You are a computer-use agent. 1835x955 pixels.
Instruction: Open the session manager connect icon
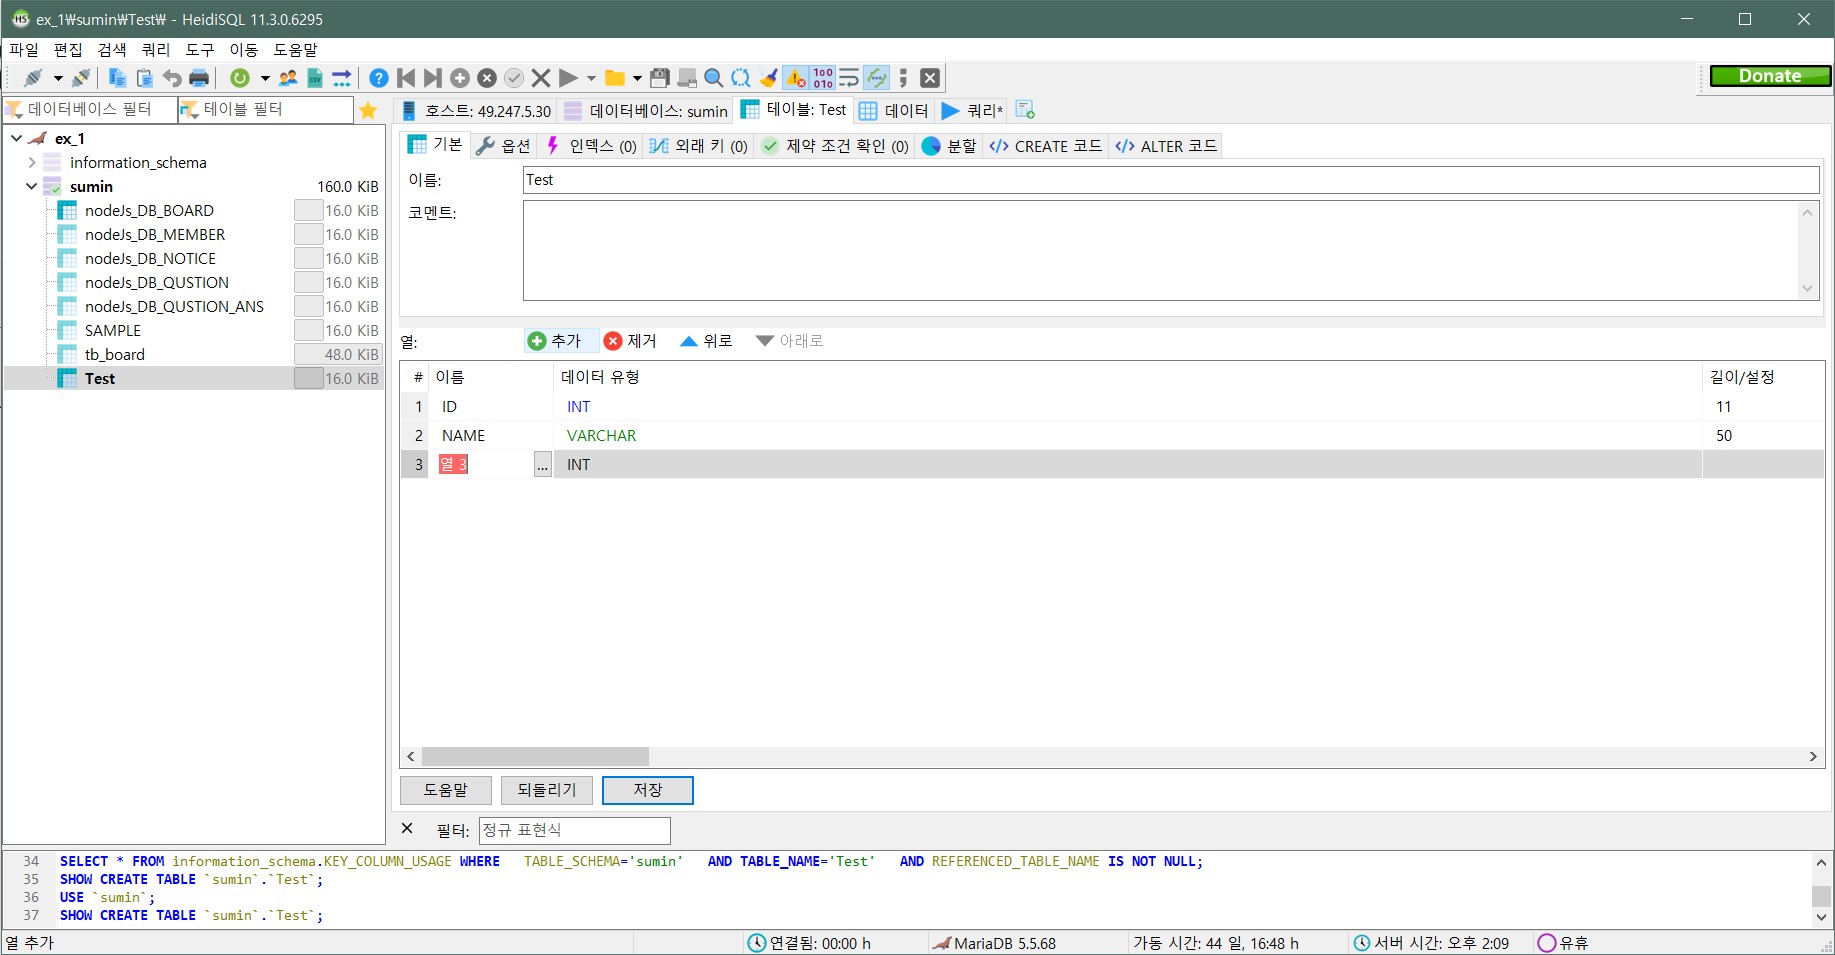point(33,78)
